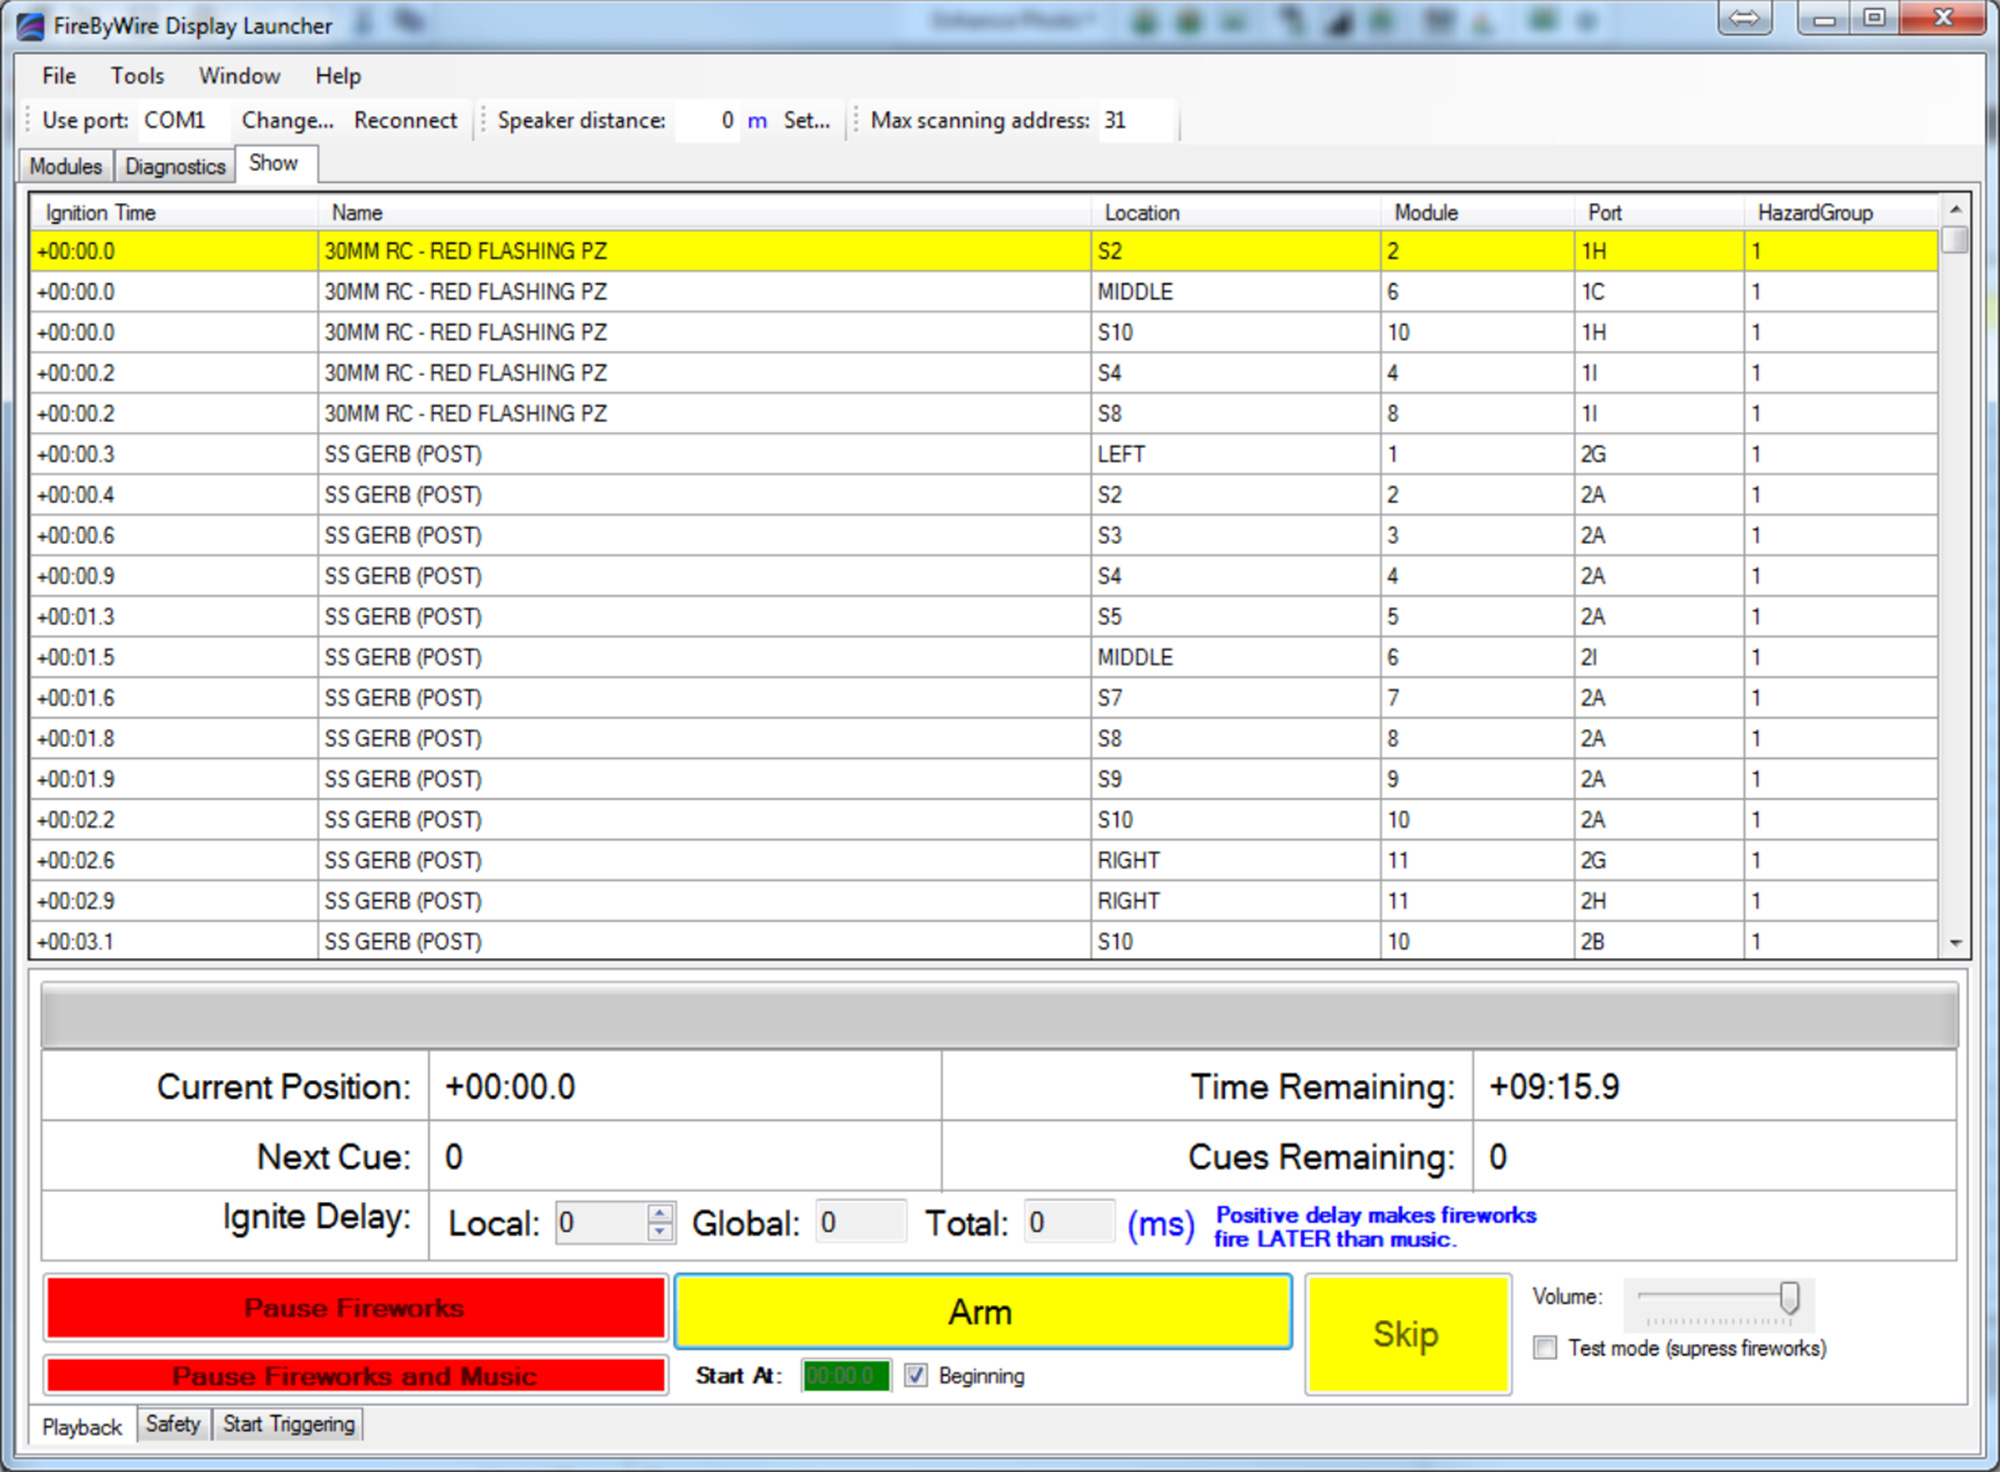This screenshot has height=1472, width=2000.
Task: Select the highlighted S2 module 2 row
Action: click(x=984, y=251)
